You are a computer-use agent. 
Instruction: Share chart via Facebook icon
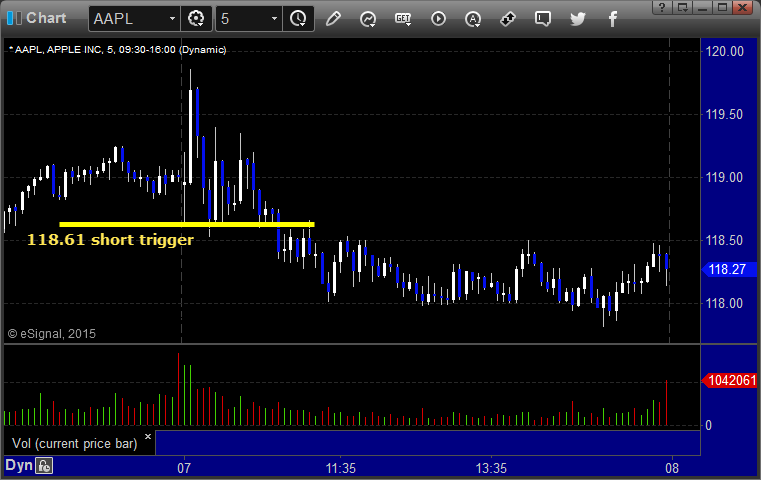612,19
